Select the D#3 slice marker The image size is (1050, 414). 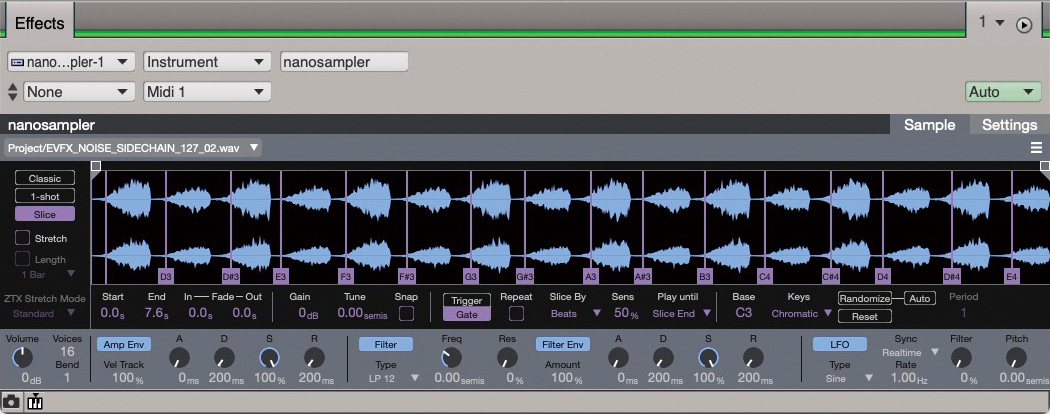(231, 276)
